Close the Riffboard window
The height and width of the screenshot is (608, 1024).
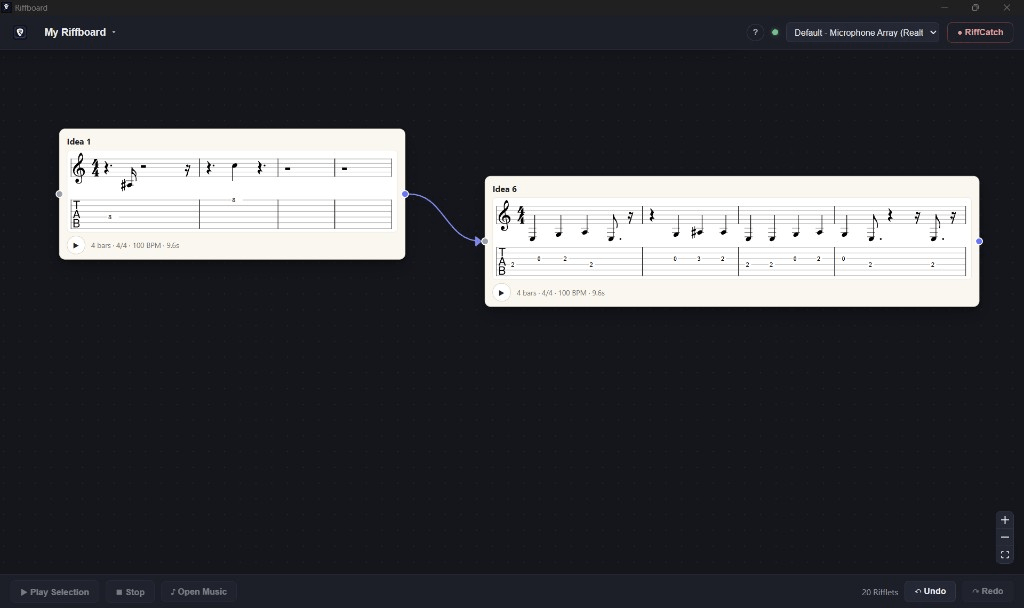point(1006,7)
